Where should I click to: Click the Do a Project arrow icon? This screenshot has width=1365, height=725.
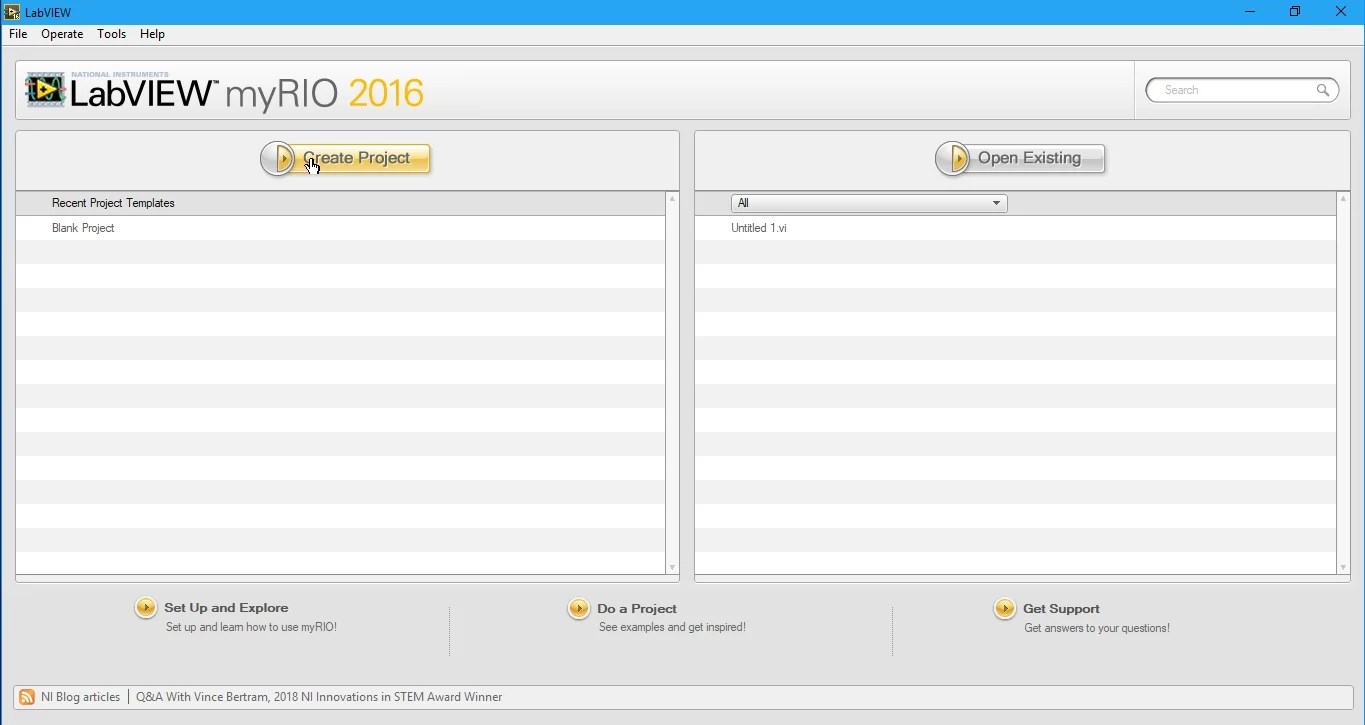[x=579, y=608]
